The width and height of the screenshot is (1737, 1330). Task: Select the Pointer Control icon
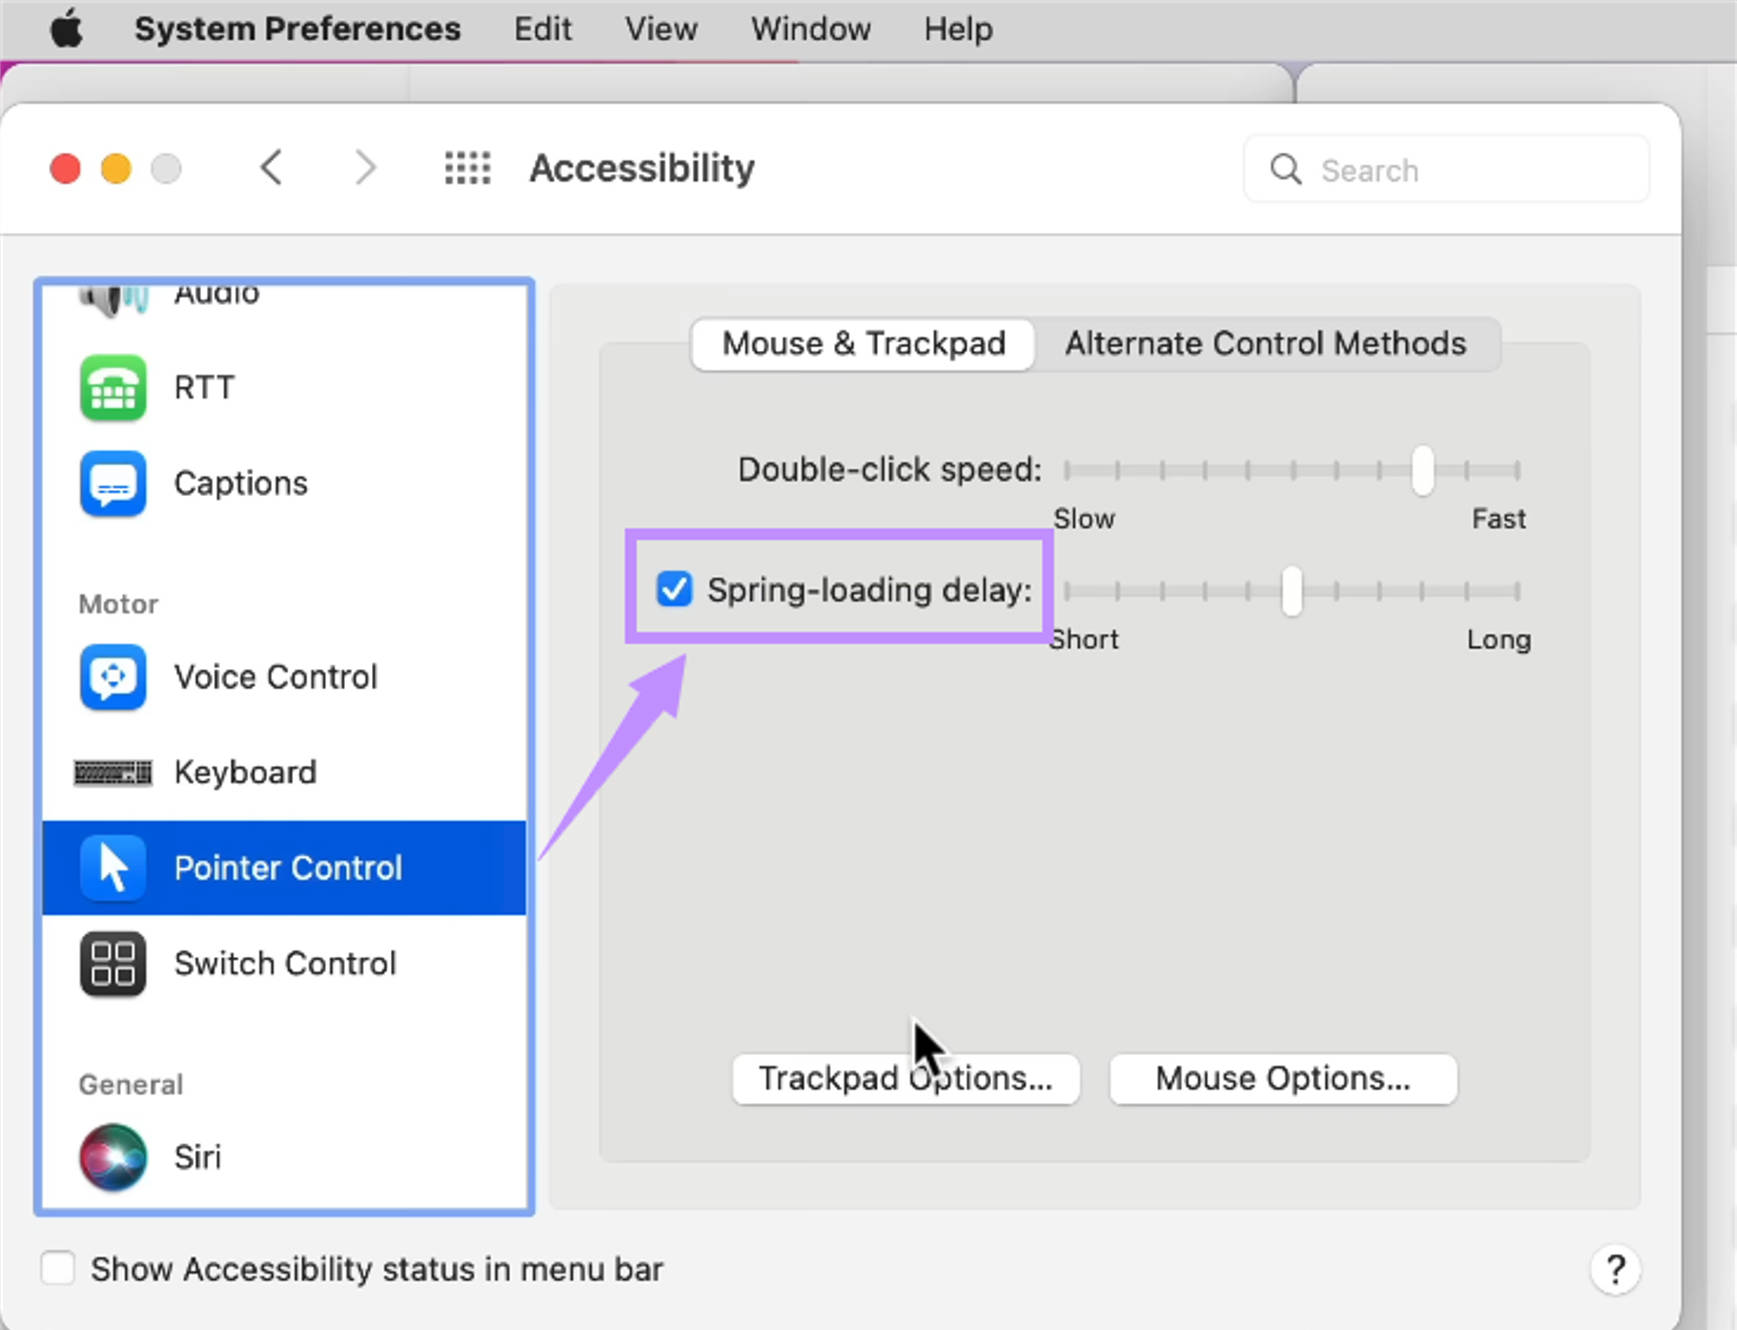(x=113, y=868)
